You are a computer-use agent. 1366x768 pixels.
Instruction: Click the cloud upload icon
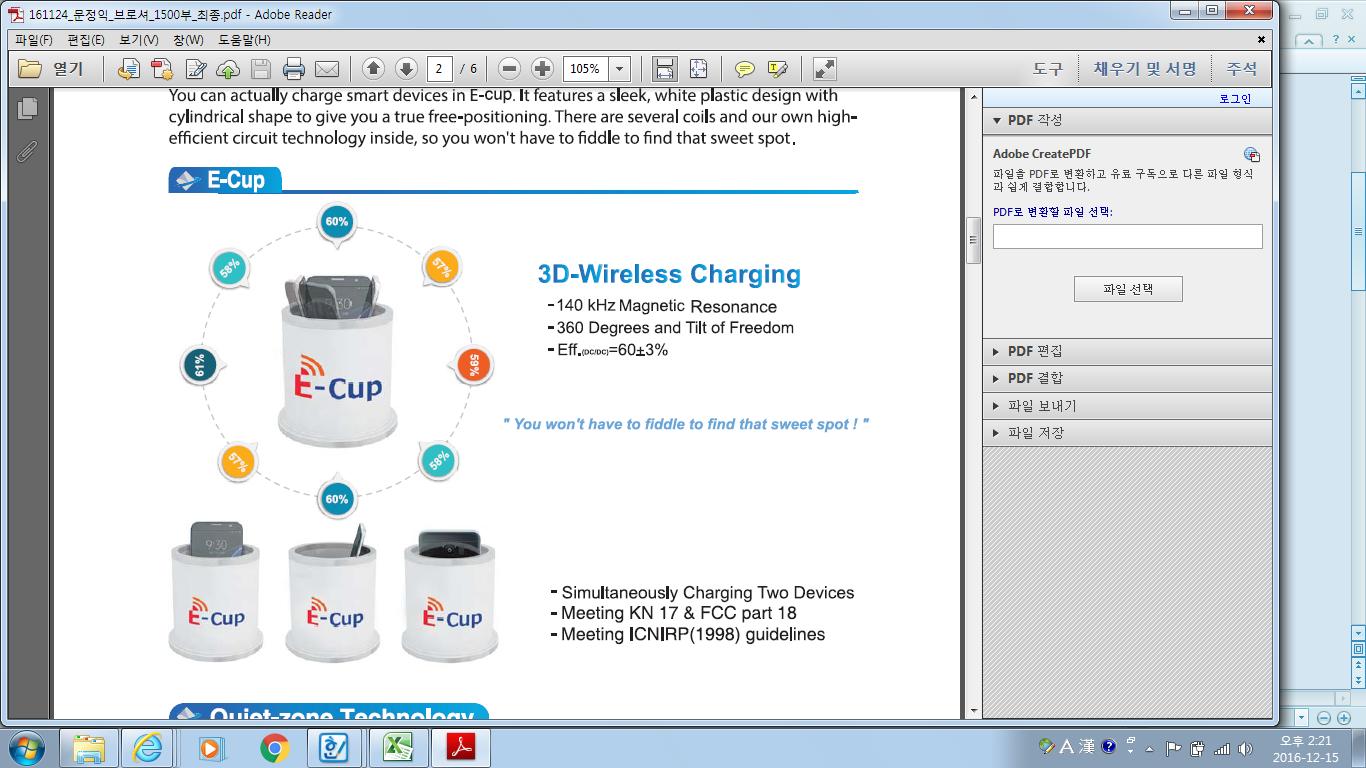tap(228, 69)
